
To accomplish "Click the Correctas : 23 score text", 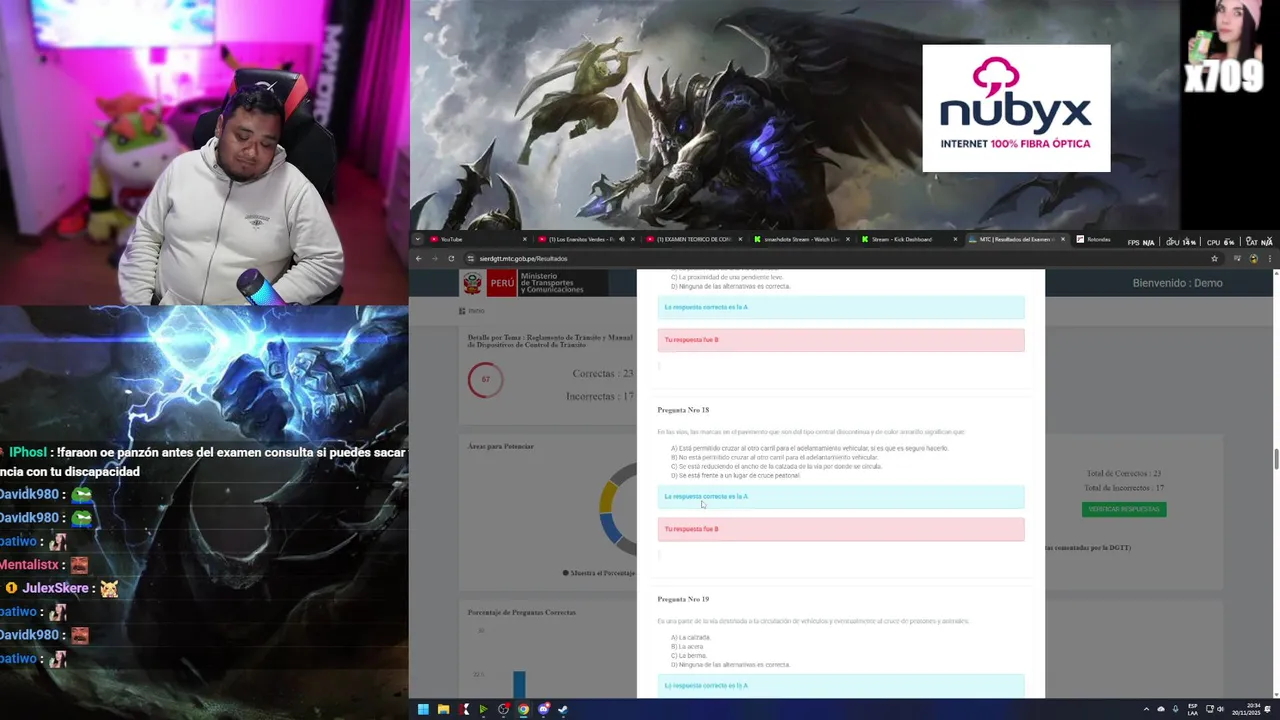I will point(602,374).
